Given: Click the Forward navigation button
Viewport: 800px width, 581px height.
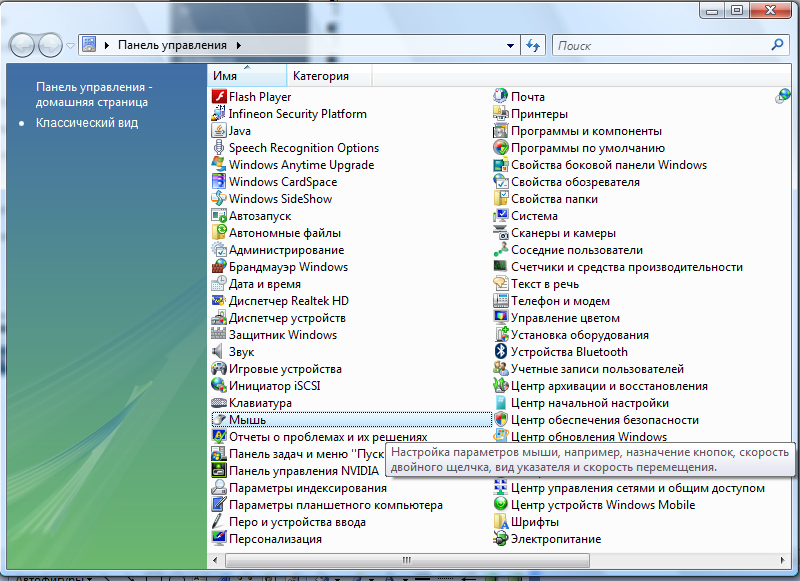Looking at the screenshot, I should tap(50, 45).
